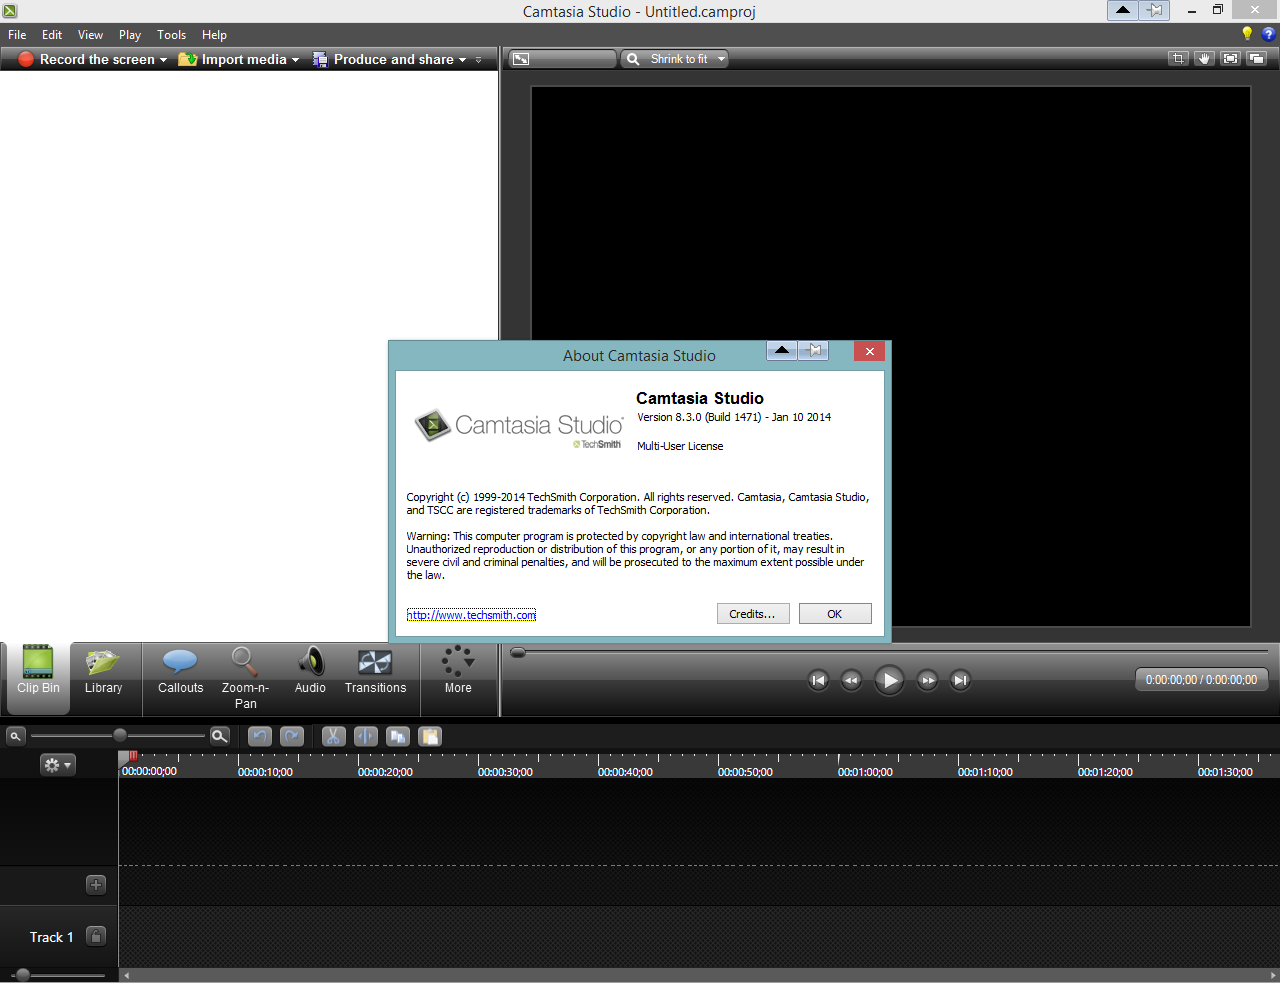Open the timeline gear settings dropdown
This screenshot has width=1280, height=983.
click(57, 765)
